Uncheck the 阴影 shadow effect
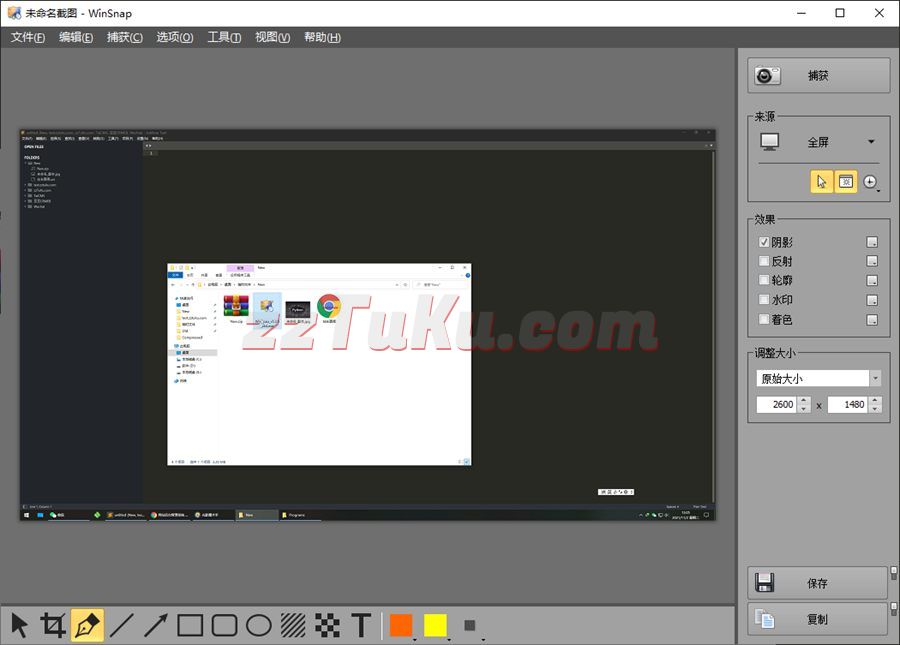This screenshot has height=645, width=900. pos(765,242)
